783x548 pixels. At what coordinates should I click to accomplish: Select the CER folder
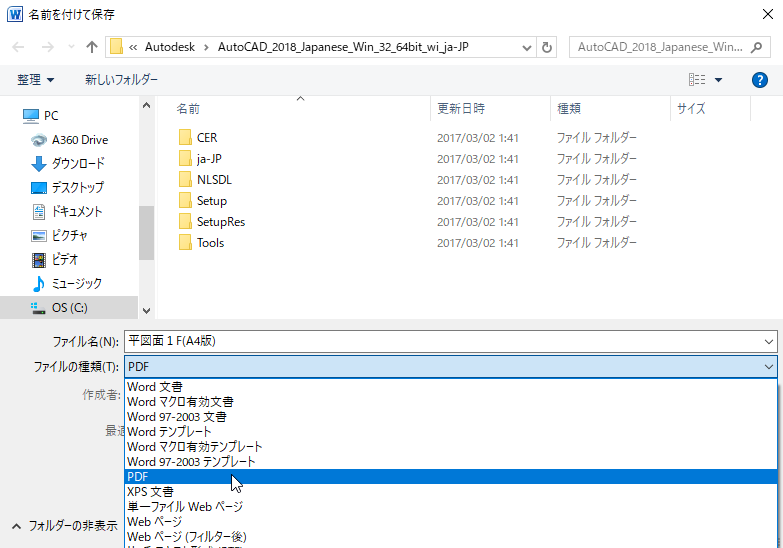pyautogui.click(x=207, y=138)
